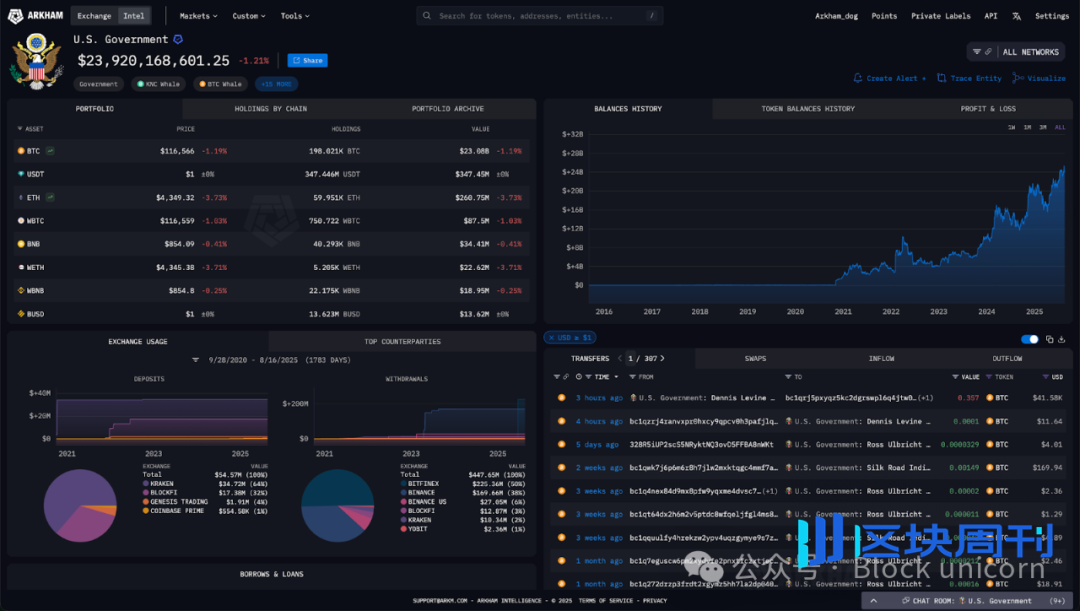The height and width of the screenshot is (611, 1080).
Task: Click the Bitfinex legend swatch under withdrawals
Action: pos(404,484)
